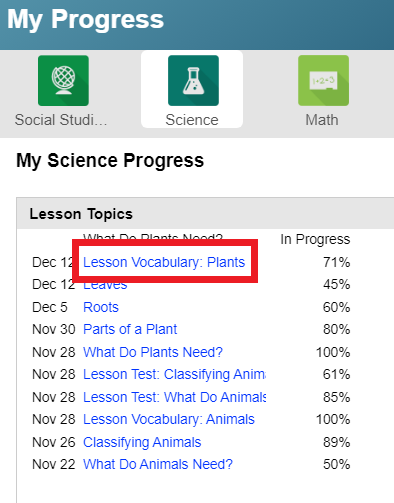Viewport: 394px width, 503px height.
Task: Open the Lesson Vocabulary: Animals link
Action: tap(169, 419)
